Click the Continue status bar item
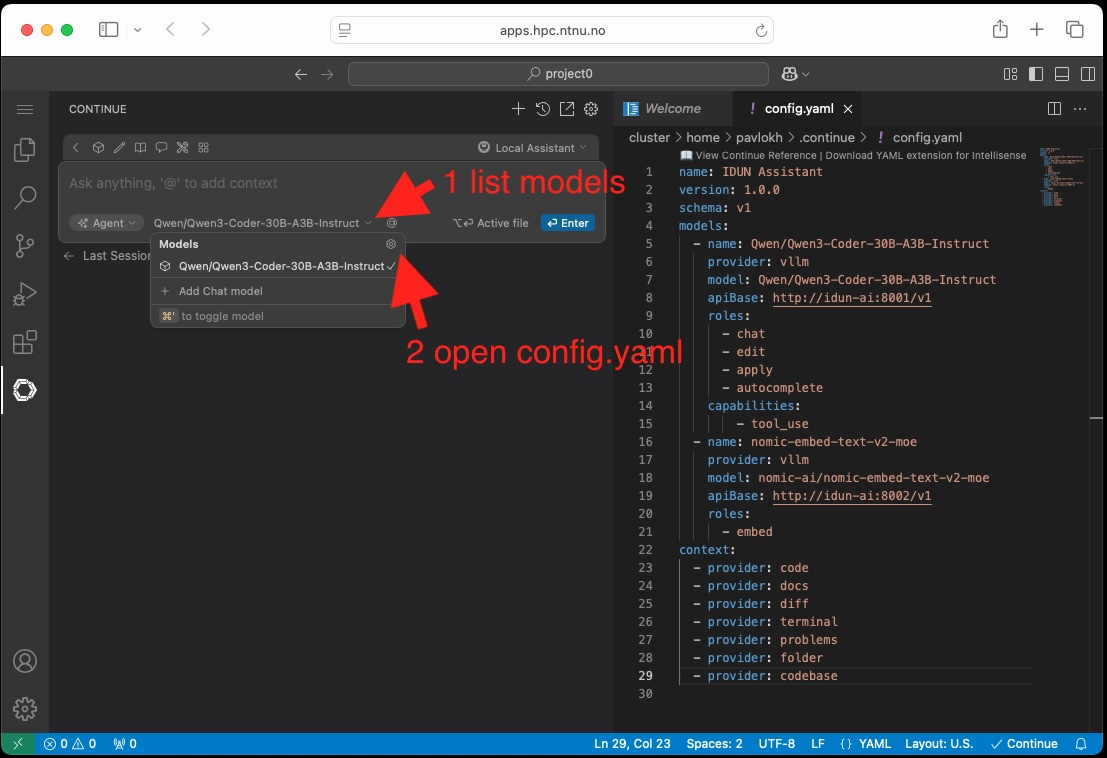The image size is (1107, 758). (x=1024, y=744)
